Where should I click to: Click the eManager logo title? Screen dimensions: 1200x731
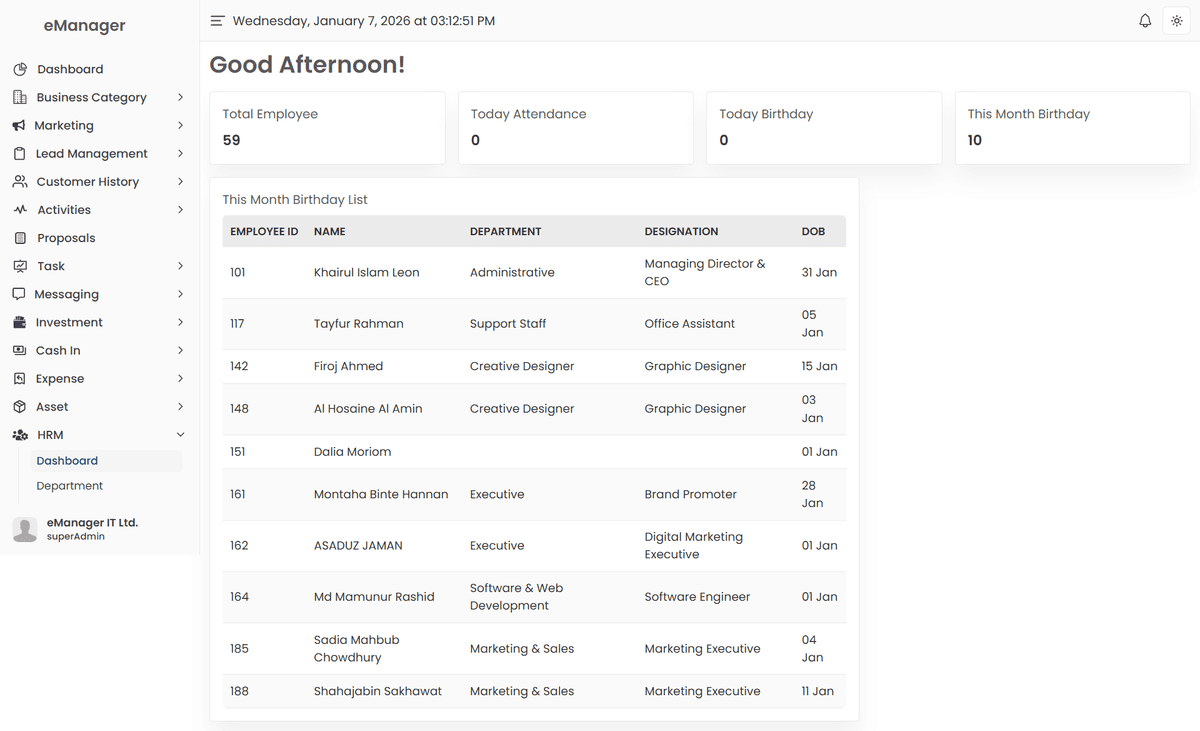click(85, 26)
